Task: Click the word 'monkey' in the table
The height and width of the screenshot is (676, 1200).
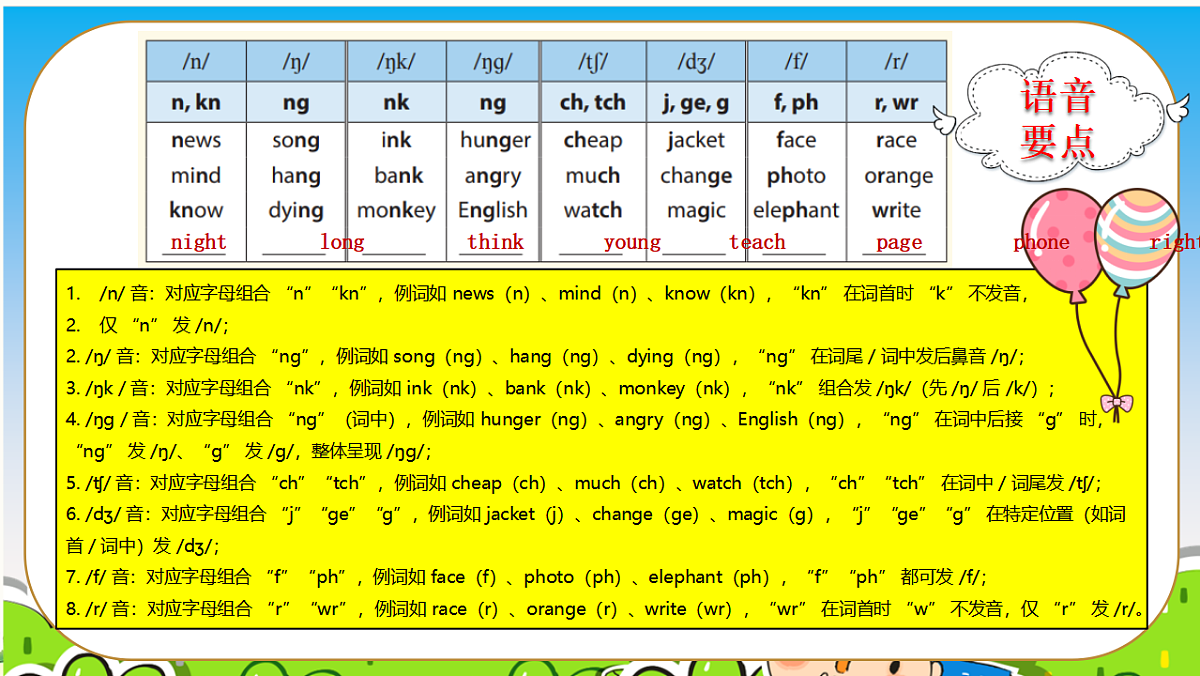Action: [396, 211]
